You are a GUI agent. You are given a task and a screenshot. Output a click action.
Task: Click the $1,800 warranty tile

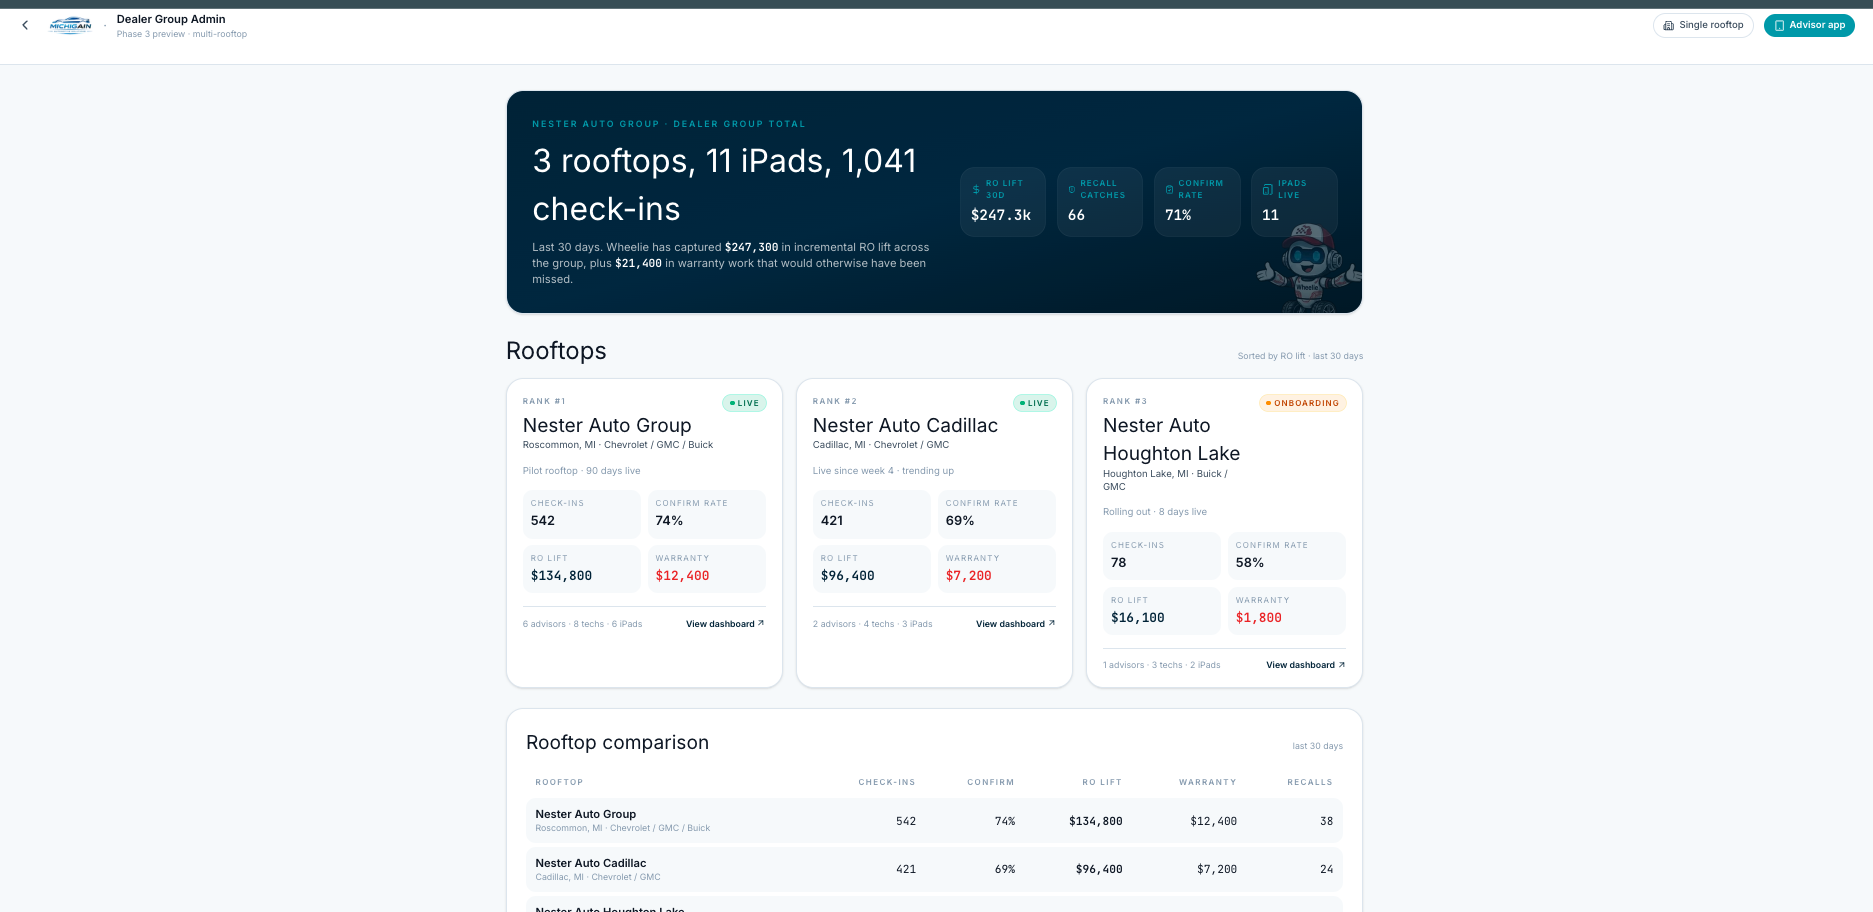[x=1287, y=611]
